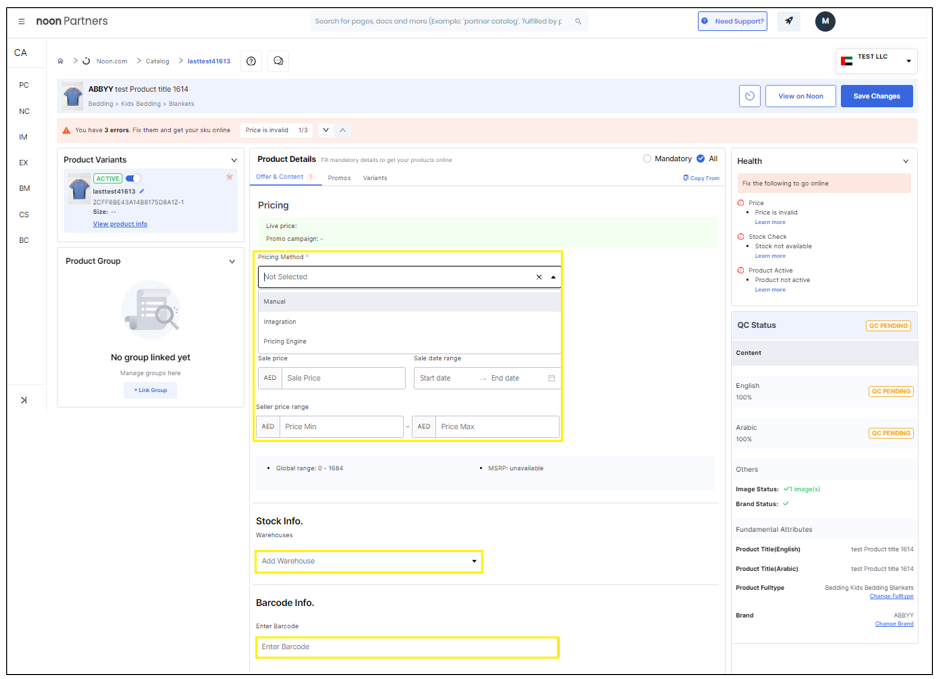946x679 pixels.
Task: Clear the Pricing Method selection with the X
Action: click(539, 277)
